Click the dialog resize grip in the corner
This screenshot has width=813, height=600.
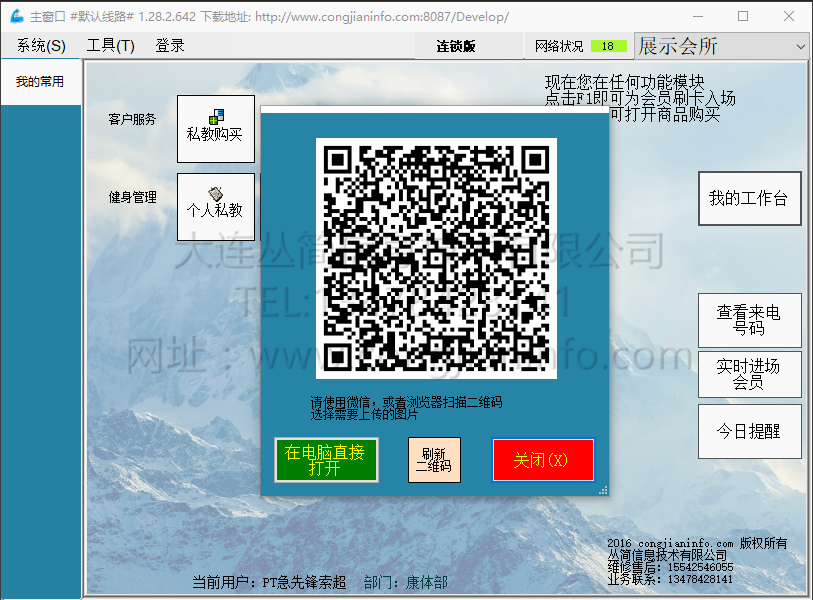pos(603,490)
